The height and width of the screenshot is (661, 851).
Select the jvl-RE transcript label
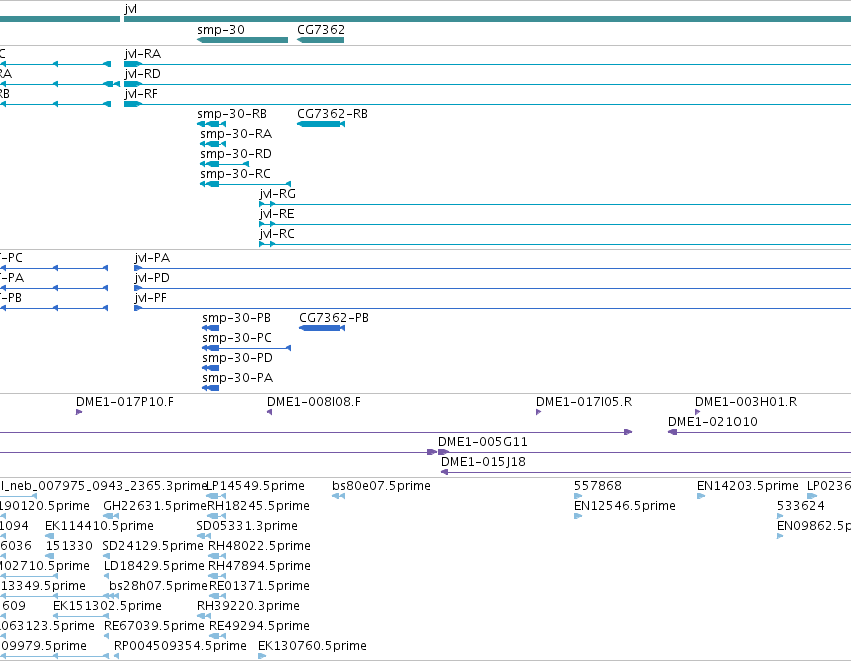tap(277, 214)
